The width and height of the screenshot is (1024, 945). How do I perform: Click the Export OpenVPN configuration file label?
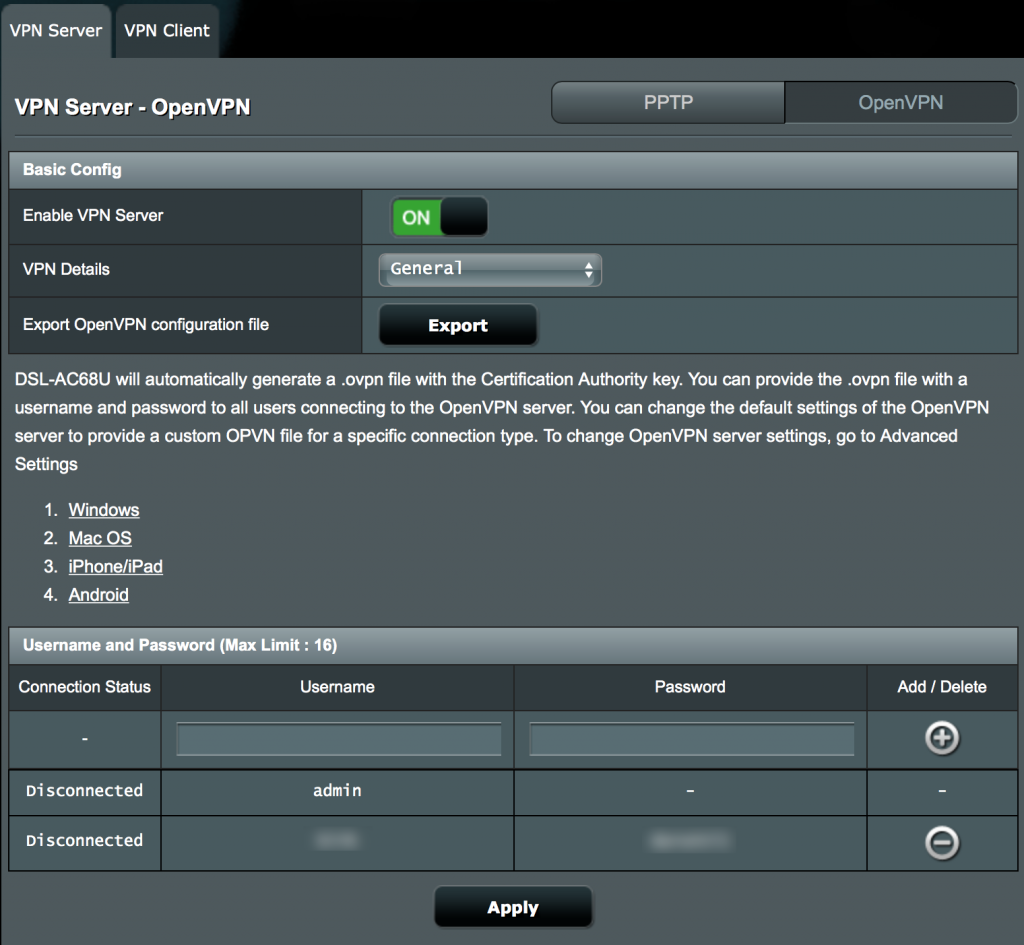tap(146, 325)
